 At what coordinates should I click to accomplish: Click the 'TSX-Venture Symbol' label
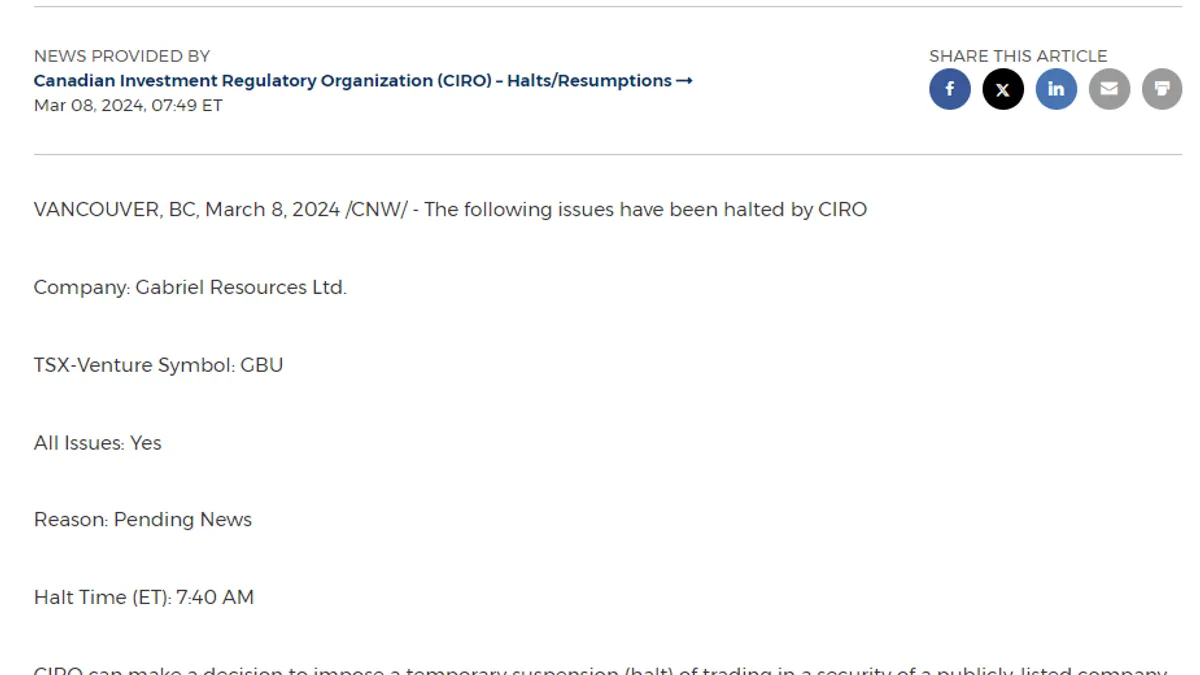(x=134, y=365)
